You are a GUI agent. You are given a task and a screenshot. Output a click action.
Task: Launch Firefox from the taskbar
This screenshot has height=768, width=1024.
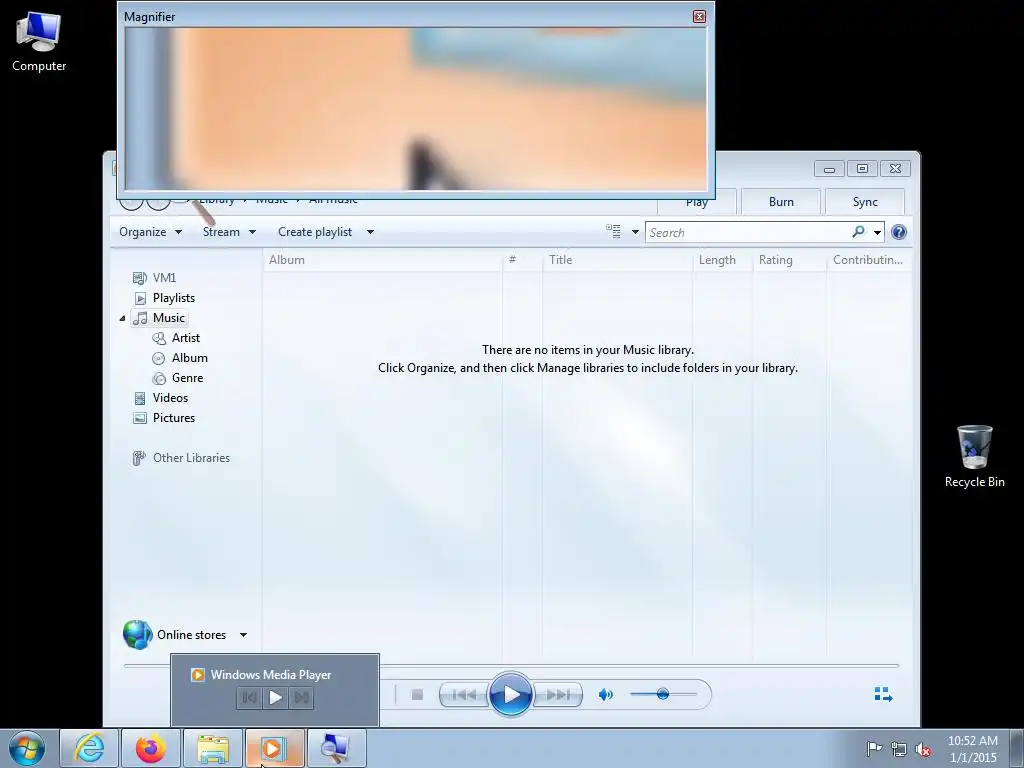pyautogui.click(x=150, y=748)
